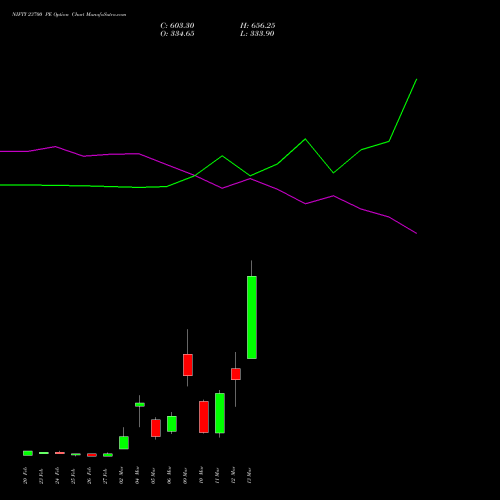Select the low value 'L: 333.90'
The width and height of the screenshot is (500, 500).
257,34
